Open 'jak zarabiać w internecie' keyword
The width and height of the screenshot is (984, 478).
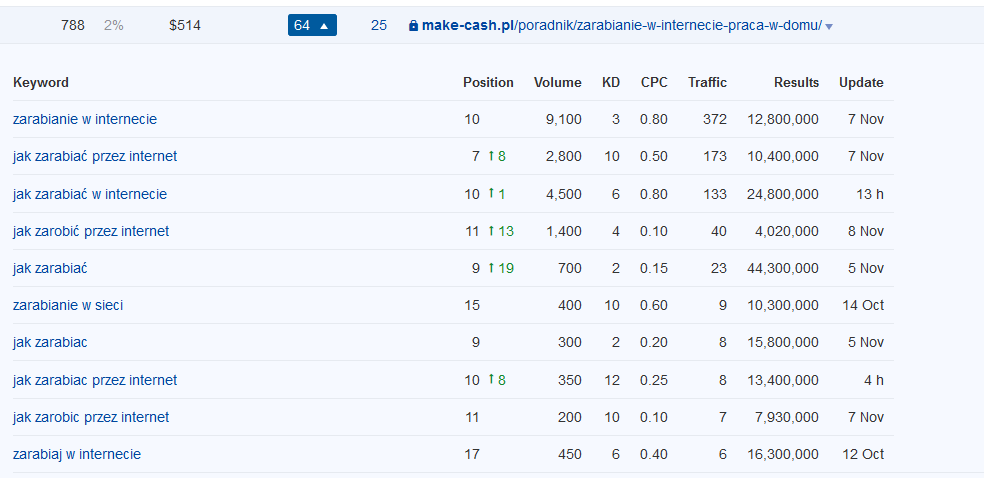click(x=90, y=194)
